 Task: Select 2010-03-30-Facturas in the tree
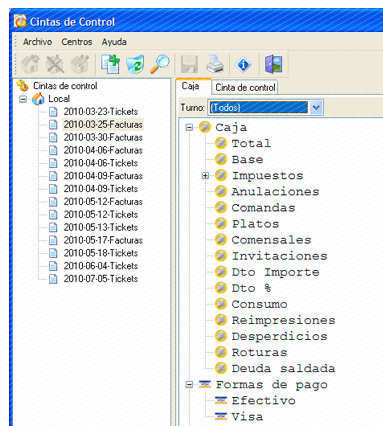click(x=103, y=137)
